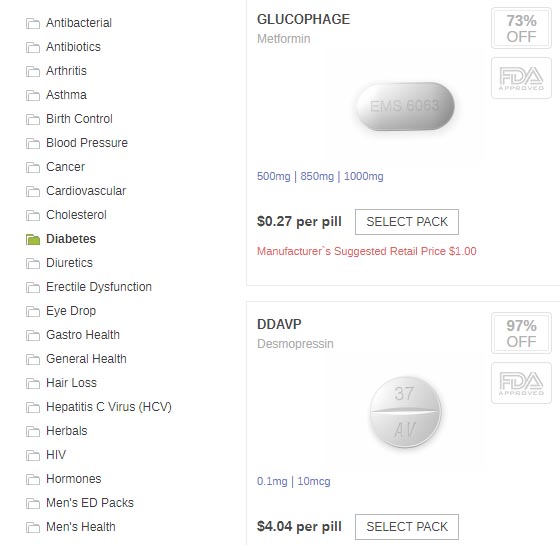Viewport: 560px width, 545px height.
Task: Select pack for DDAVP
Action: tap(407, 527)
